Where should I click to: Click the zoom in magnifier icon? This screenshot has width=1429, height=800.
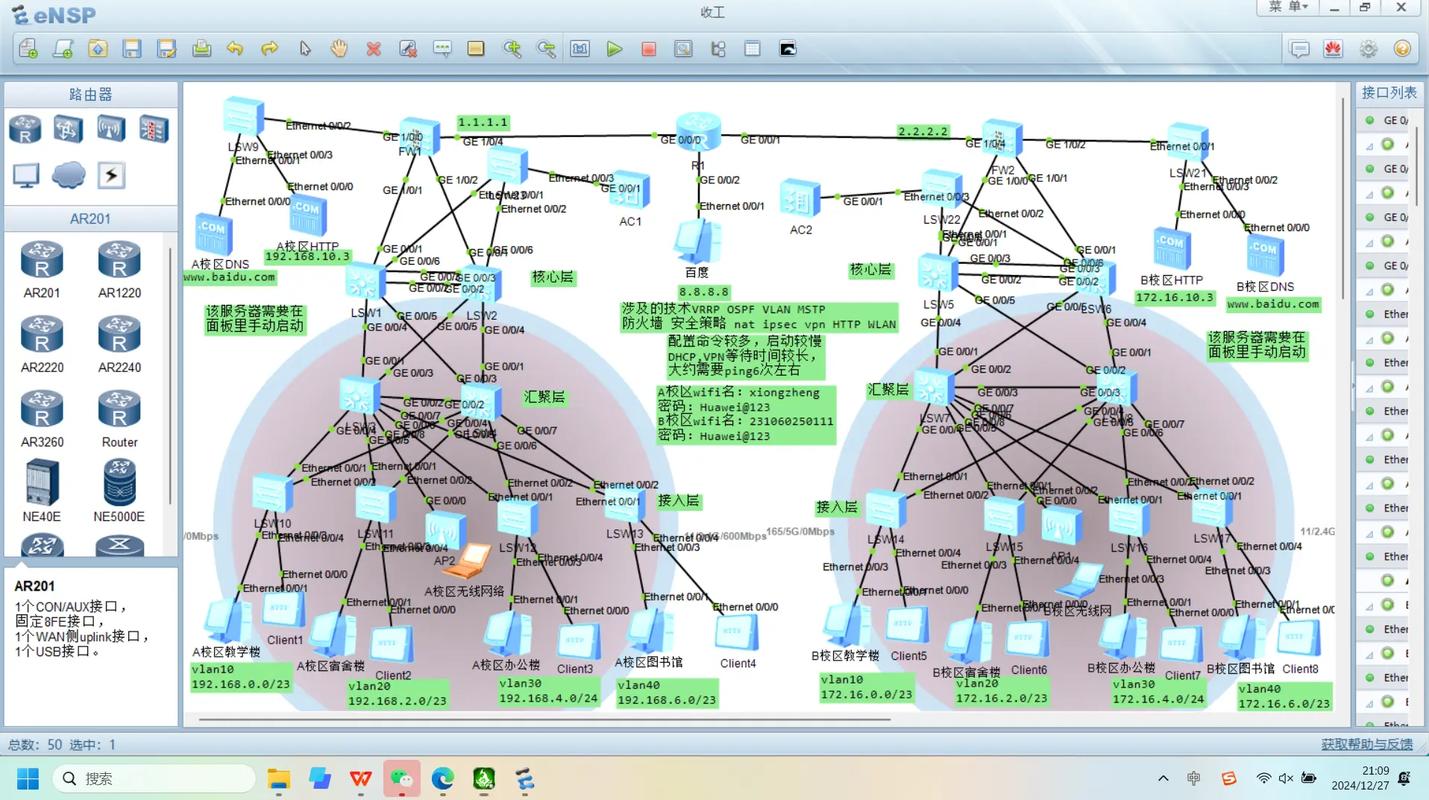(x=512, y=48)
